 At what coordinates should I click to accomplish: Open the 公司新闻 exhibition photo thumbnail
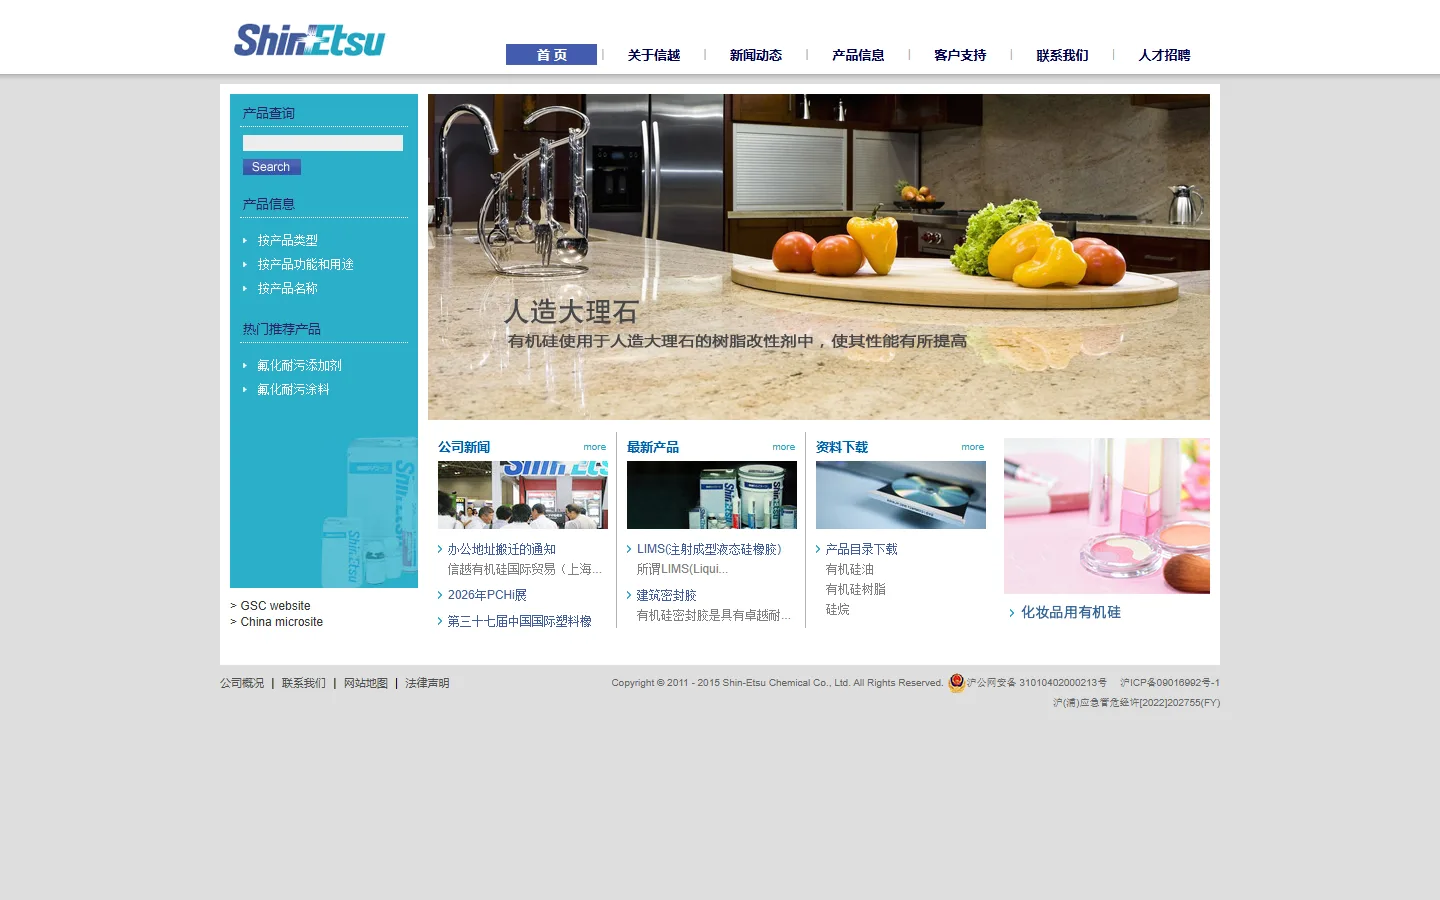[x=523, y=495]
